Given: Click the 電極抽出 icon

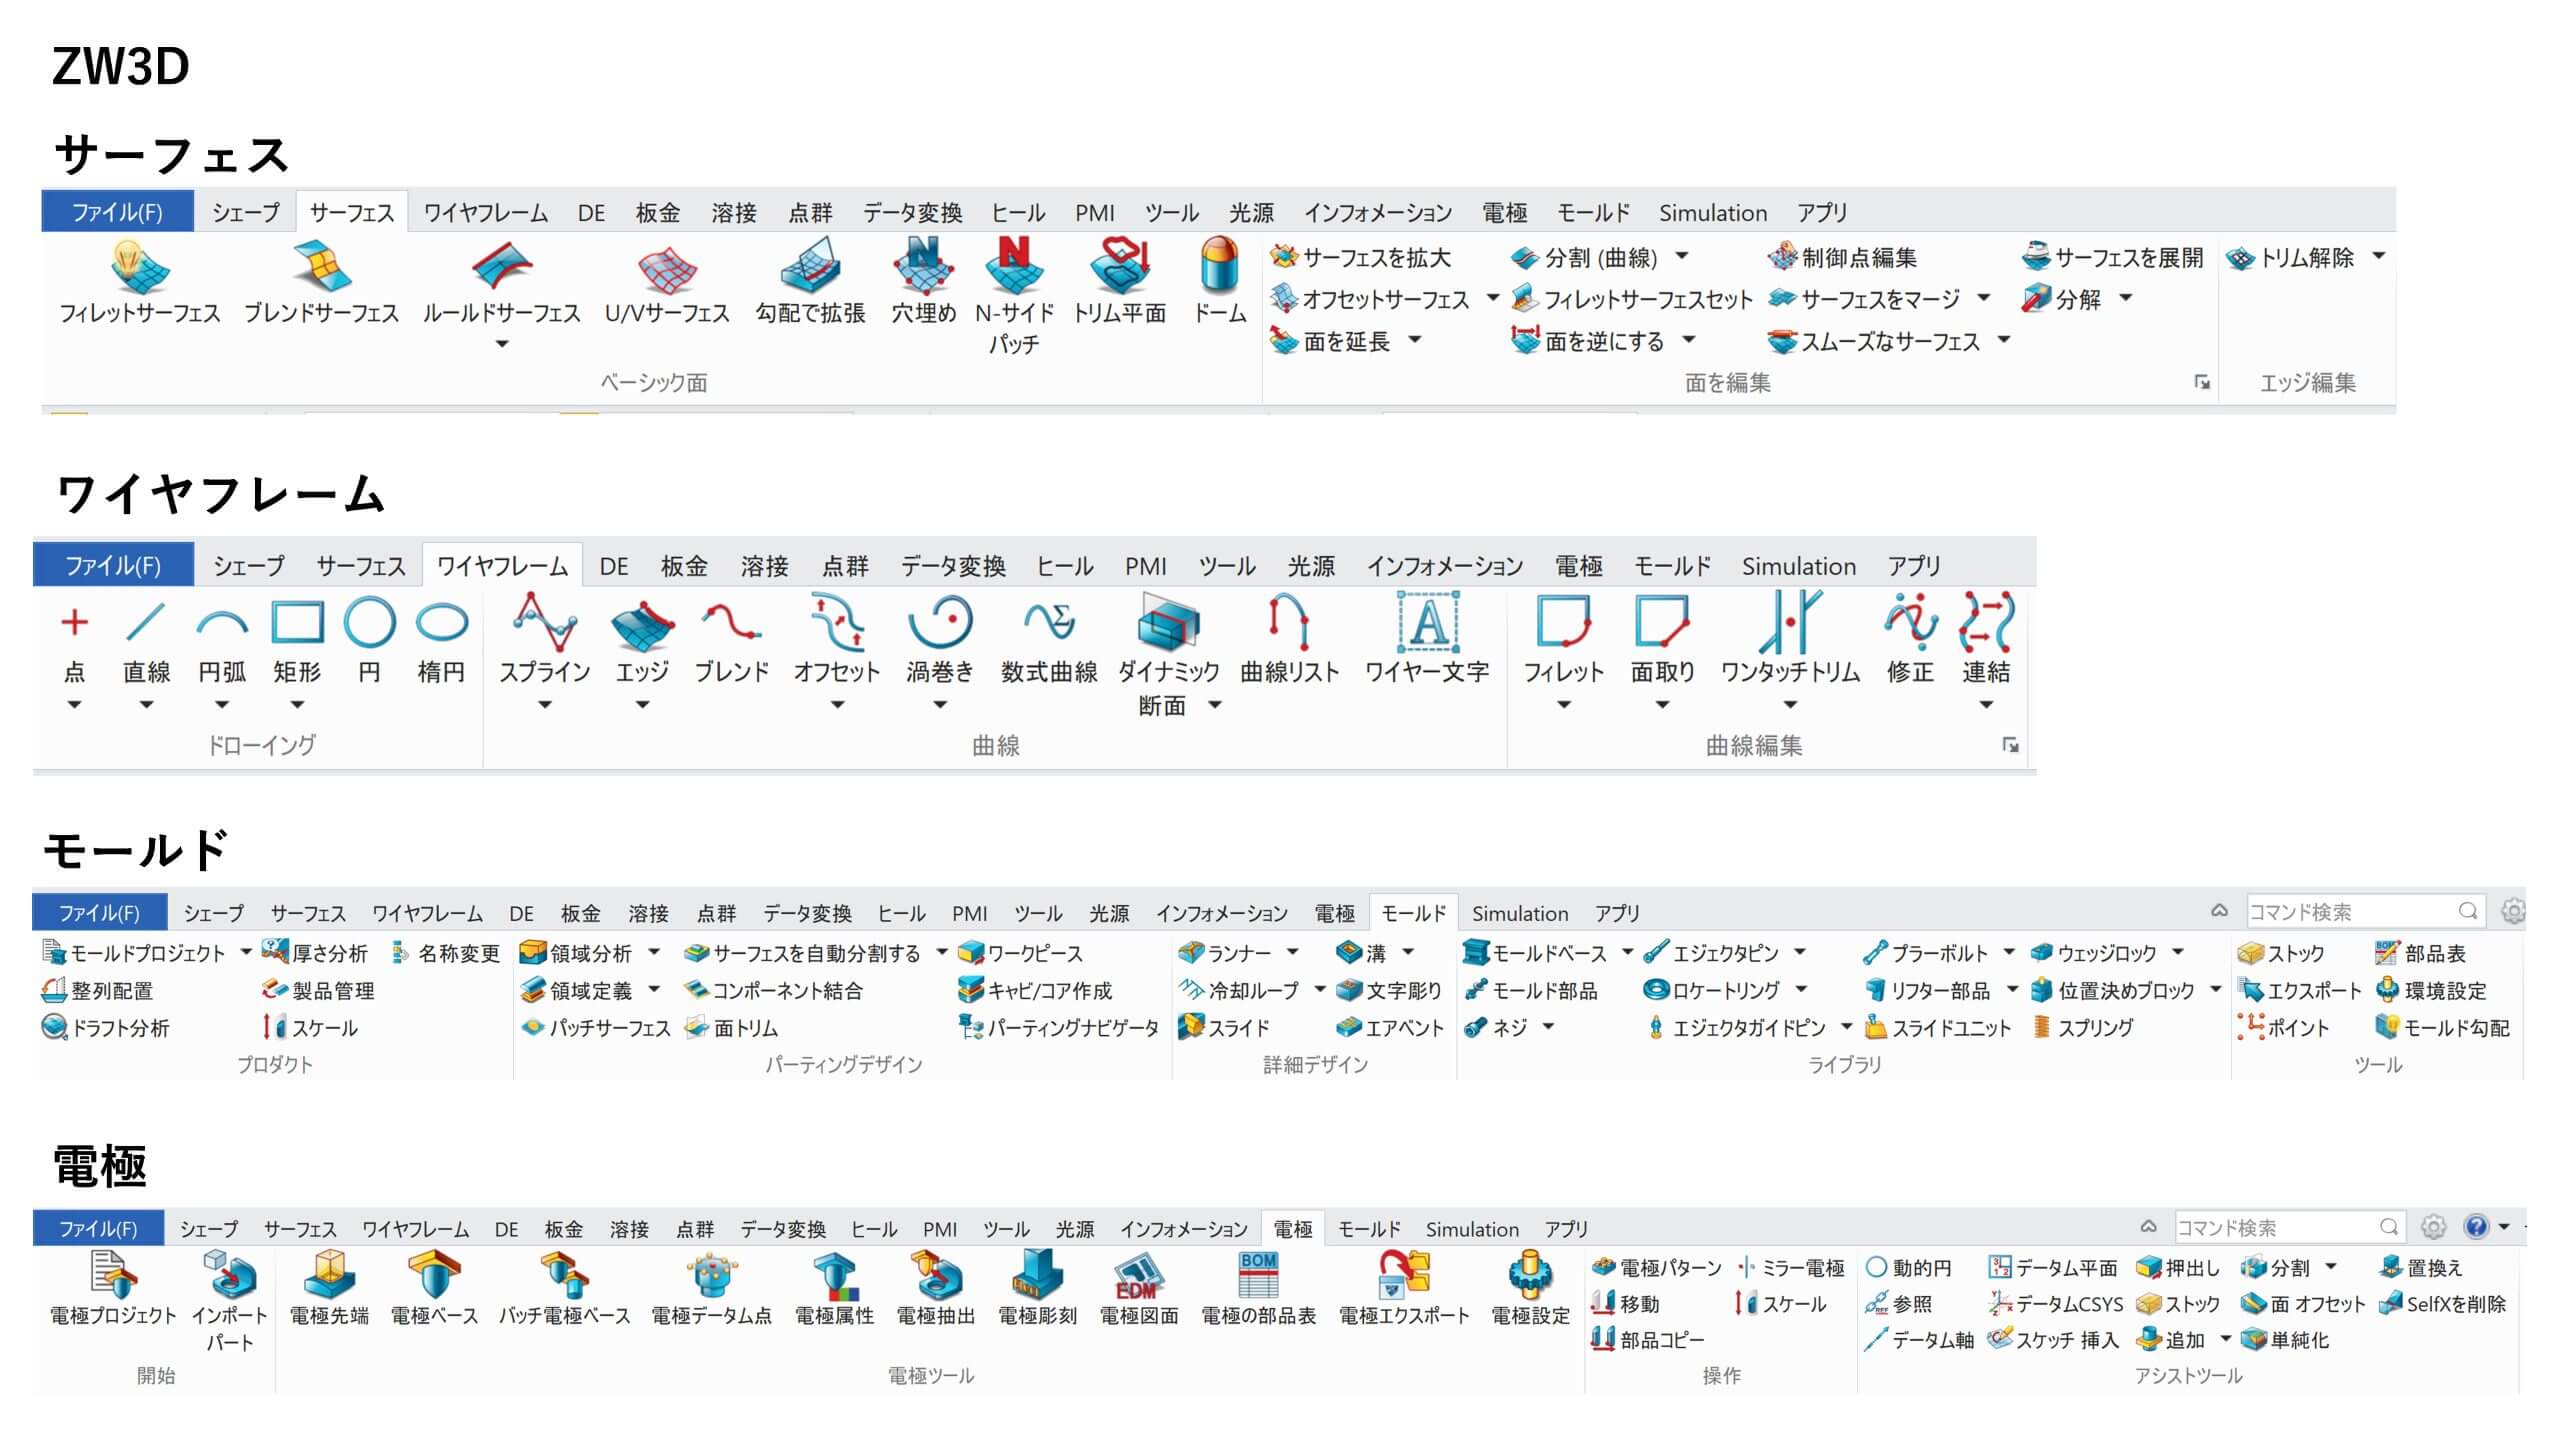Looking at the screenshot, I should point(936,1275).
